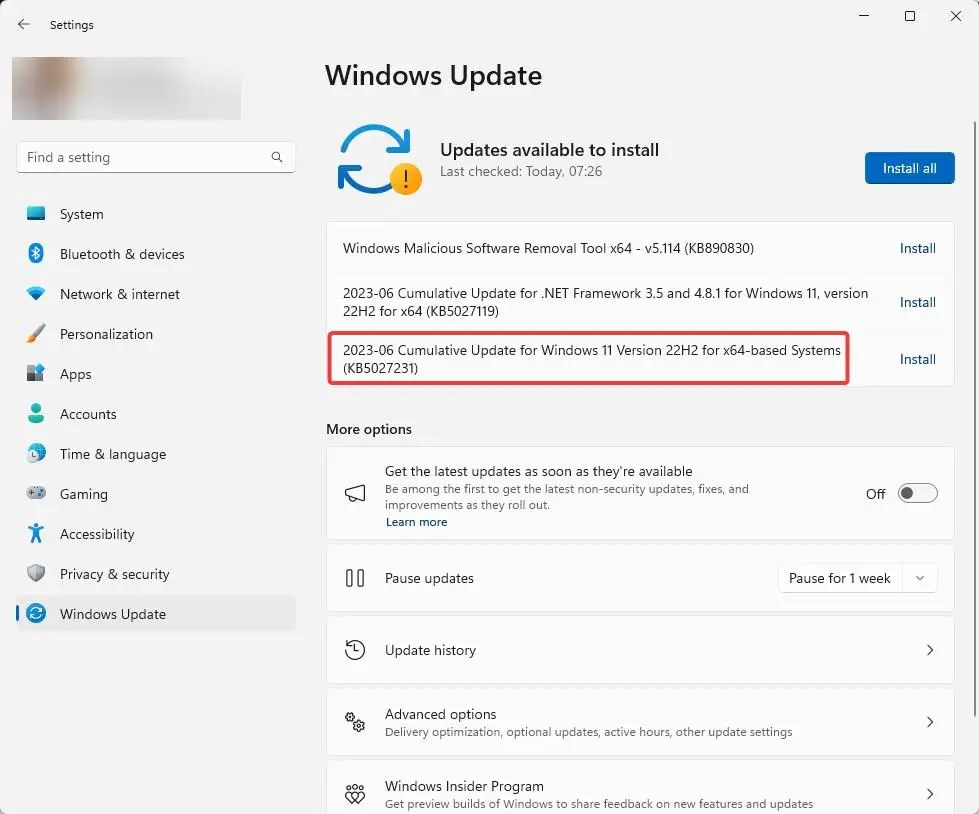This screenshot has width=979, height=814.
Task: Open Accessibility settings label
Action: tap(97, 534)
